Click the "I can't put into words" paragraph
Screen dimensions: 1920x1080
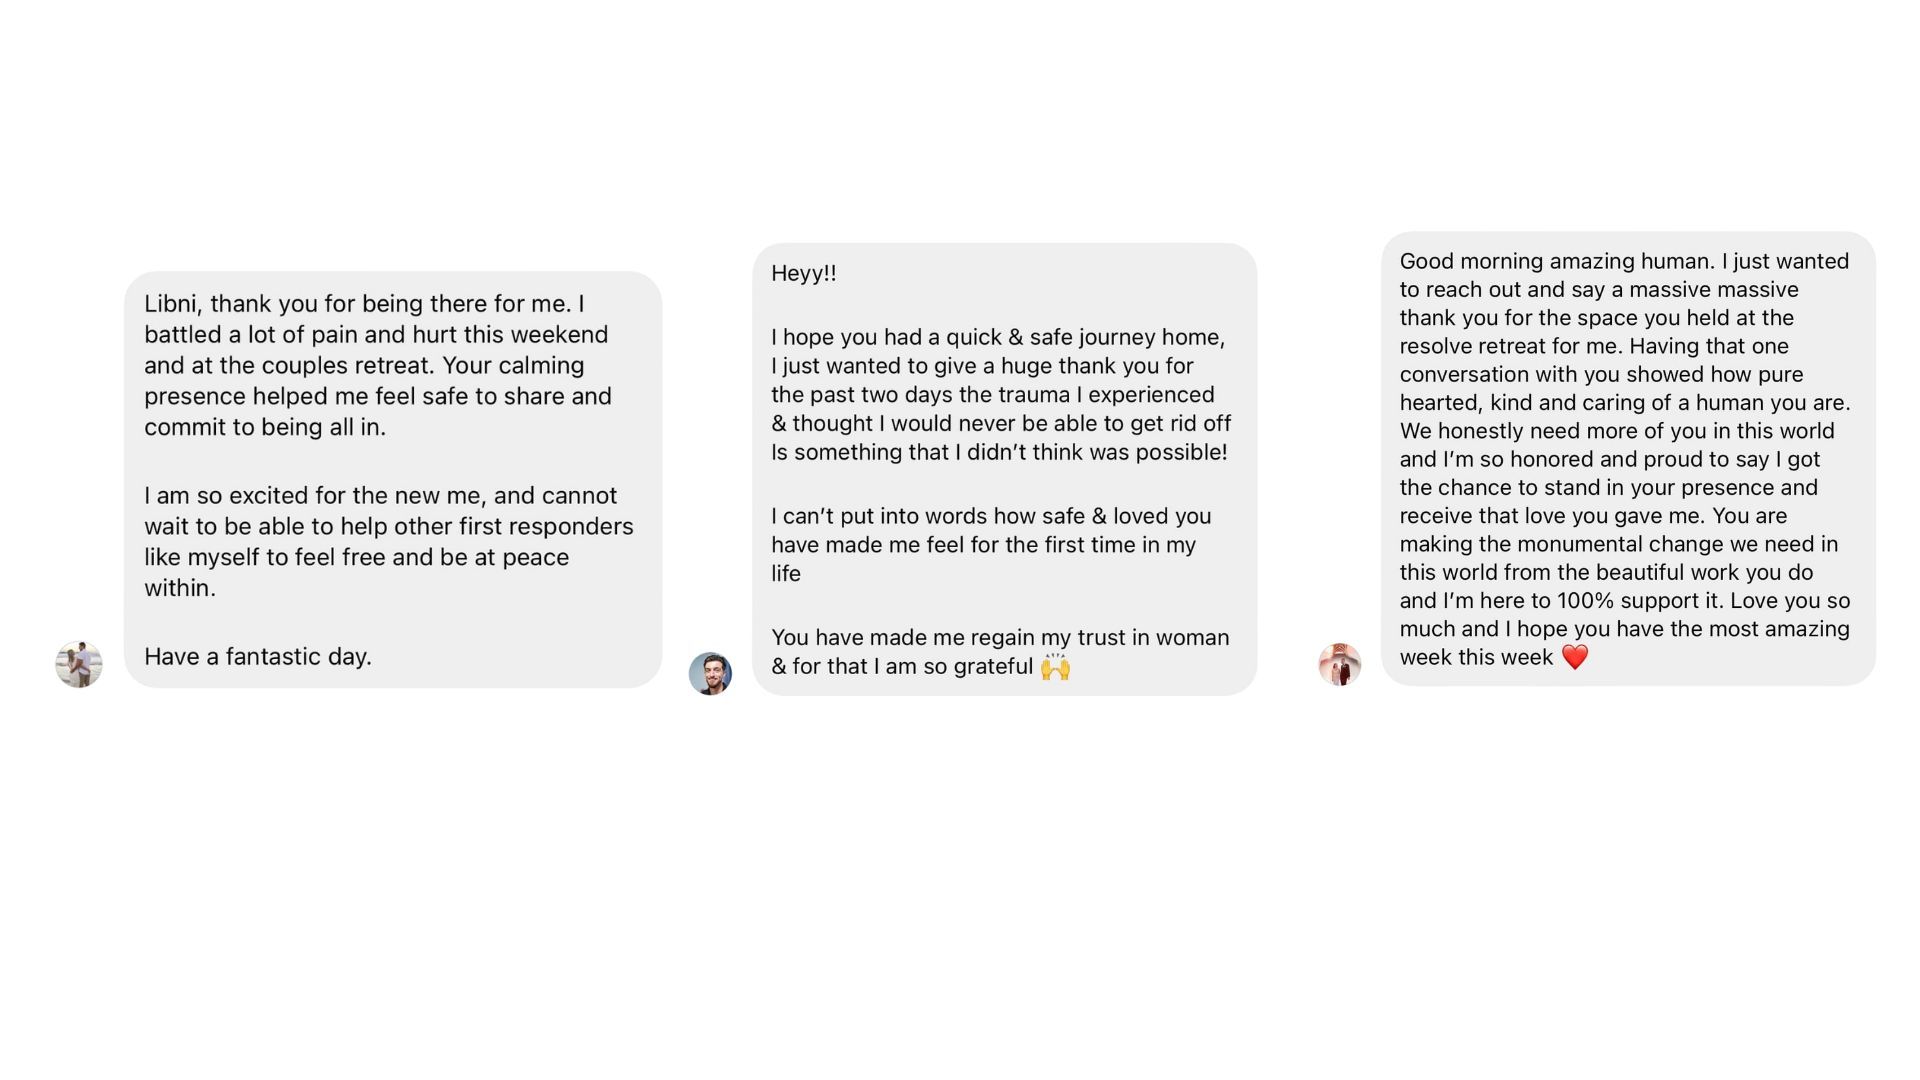(990, 544)
